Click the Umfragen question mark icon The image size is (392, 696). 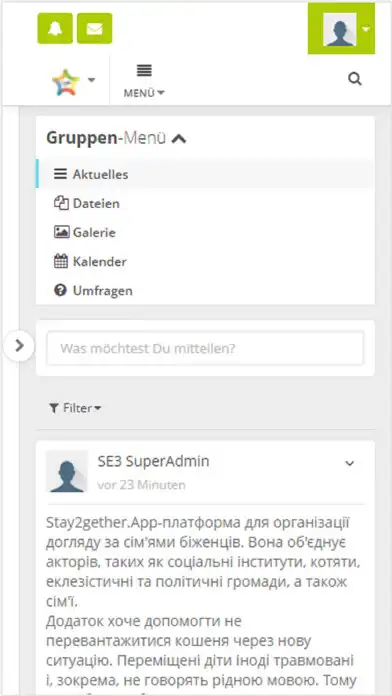click(60, 291)
